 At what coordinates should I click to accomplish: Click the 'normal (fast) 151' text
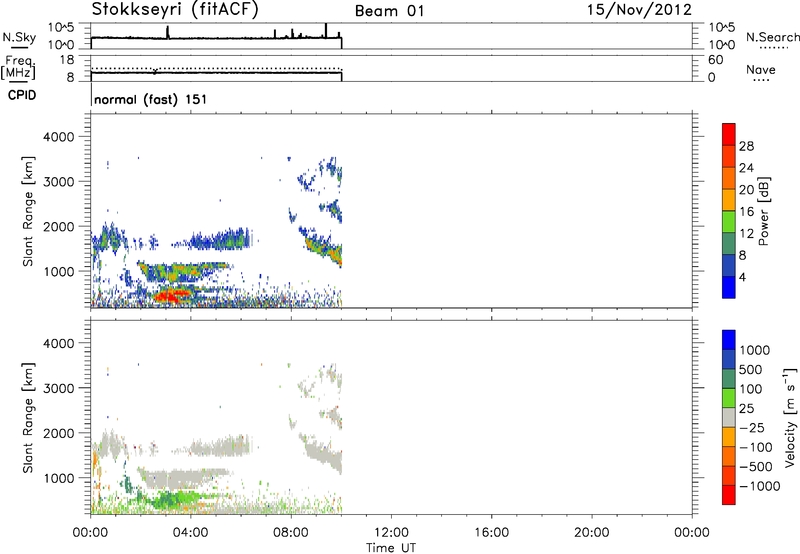click(x=151, y=99)
